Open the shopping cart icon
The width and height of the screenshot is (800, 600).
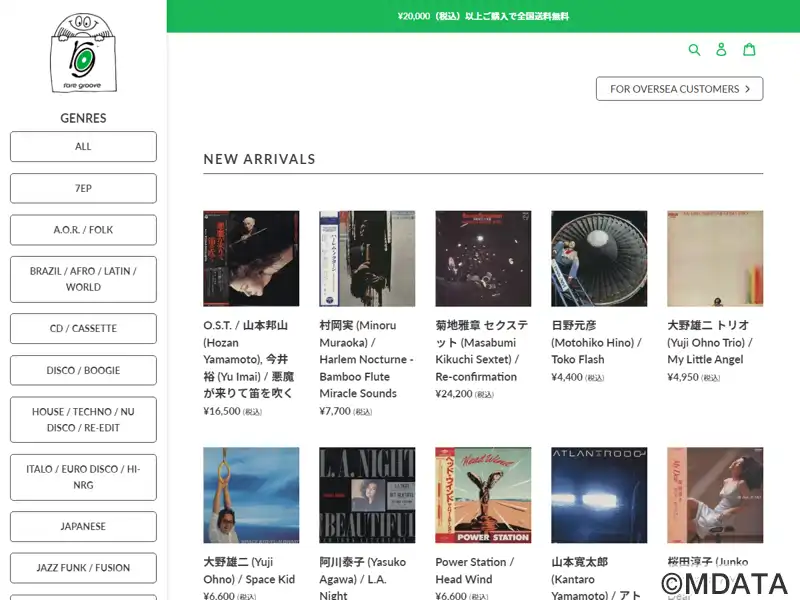[749, 49]
